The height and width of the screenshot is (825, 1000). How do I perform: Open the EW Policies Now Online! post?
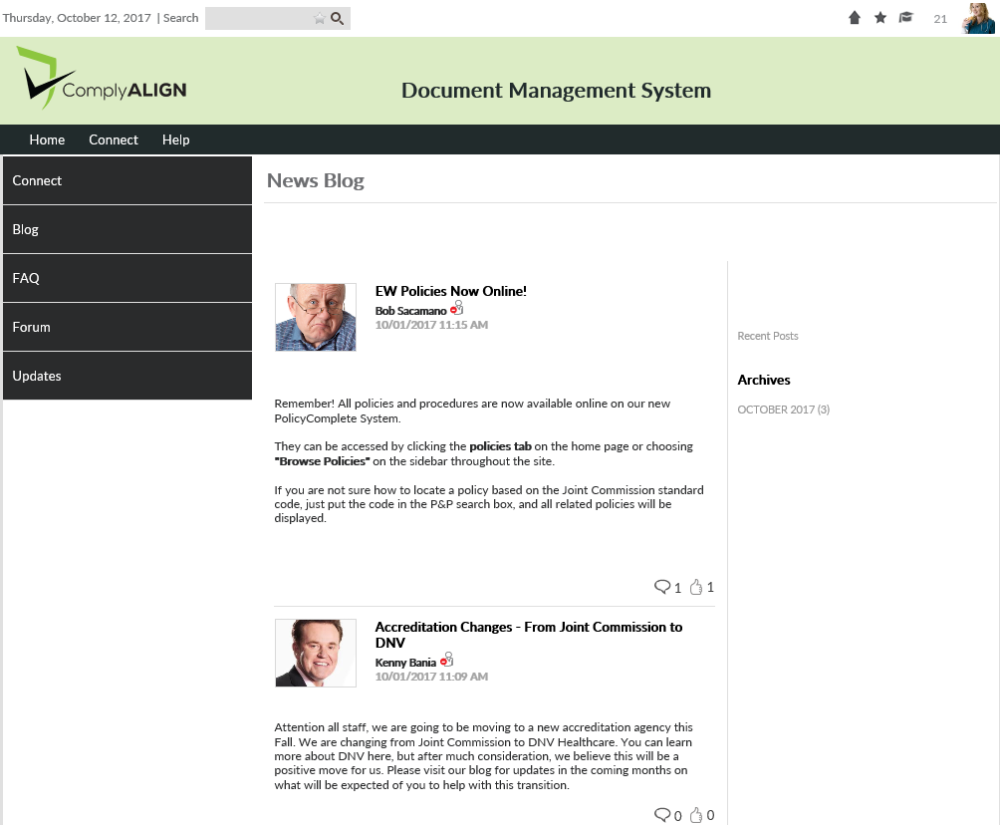(451, 291)
